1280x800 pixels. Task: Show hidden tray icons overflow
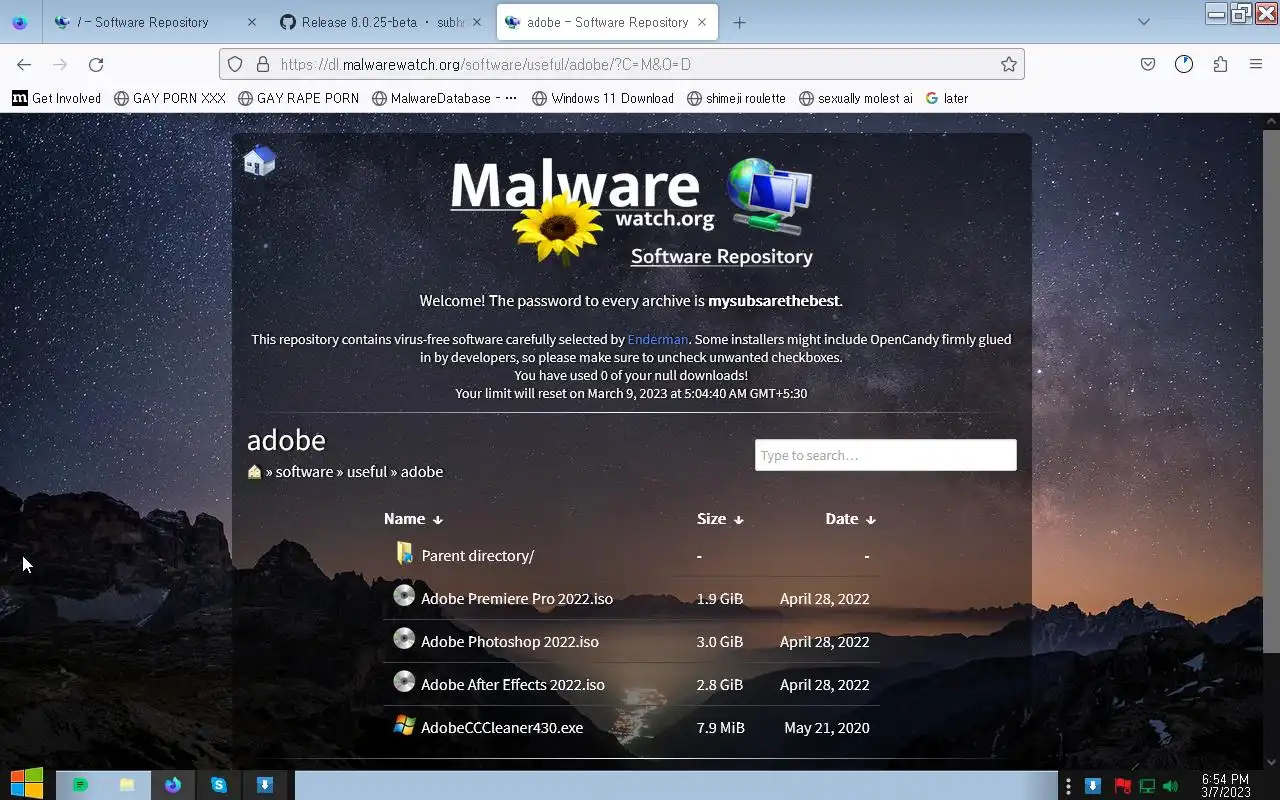tap(1068, 786)
